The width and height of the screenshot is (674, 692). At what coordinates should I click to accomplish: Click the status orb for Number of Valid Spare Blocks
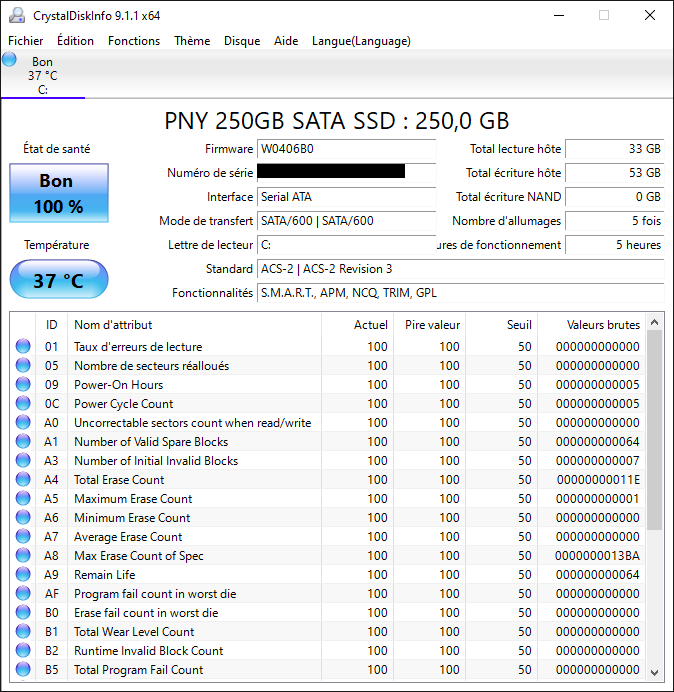tap(23, 442)
